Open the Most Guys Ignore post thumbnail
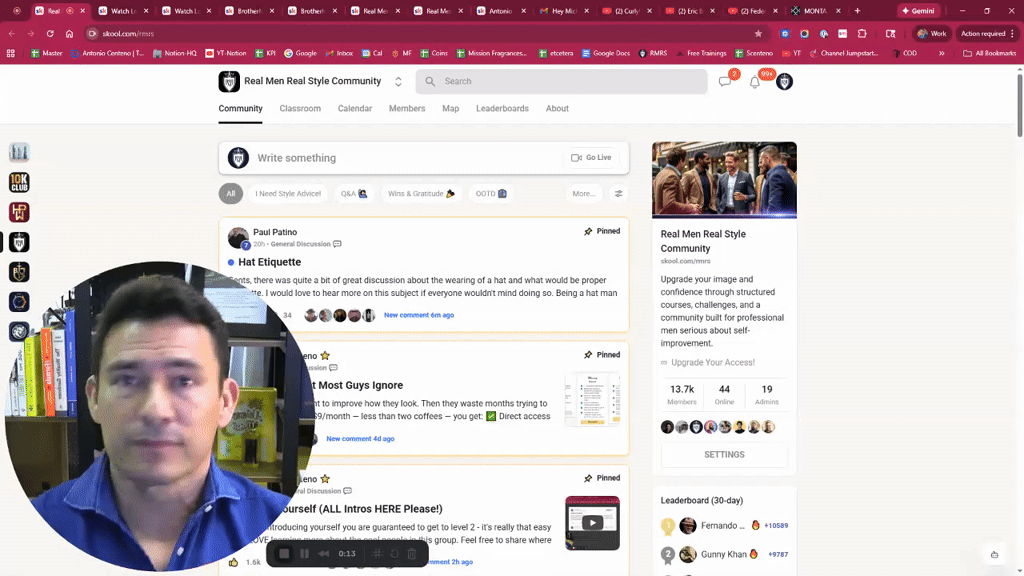Image resolution: width=1024 pixels, height=576 pixels. tap(592, 399)
